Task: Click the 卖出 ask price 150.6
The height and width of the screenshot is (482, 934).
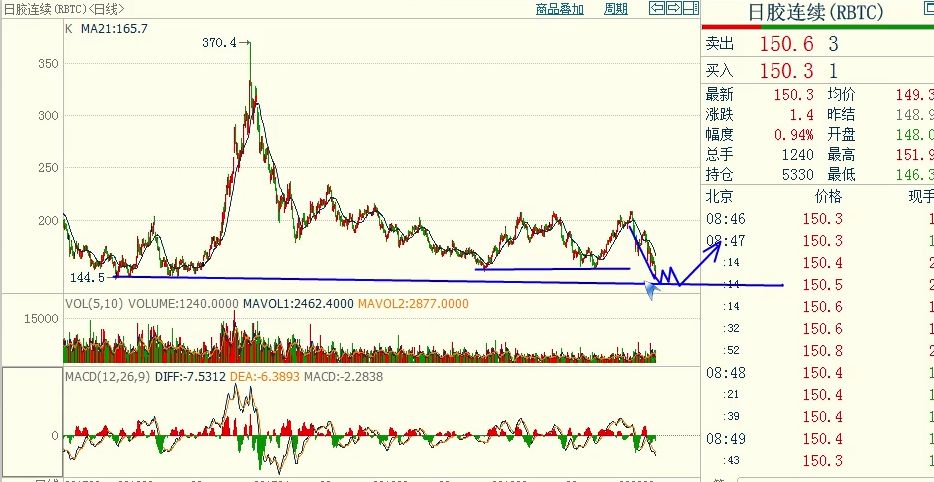Action: (x=786, y=43)
